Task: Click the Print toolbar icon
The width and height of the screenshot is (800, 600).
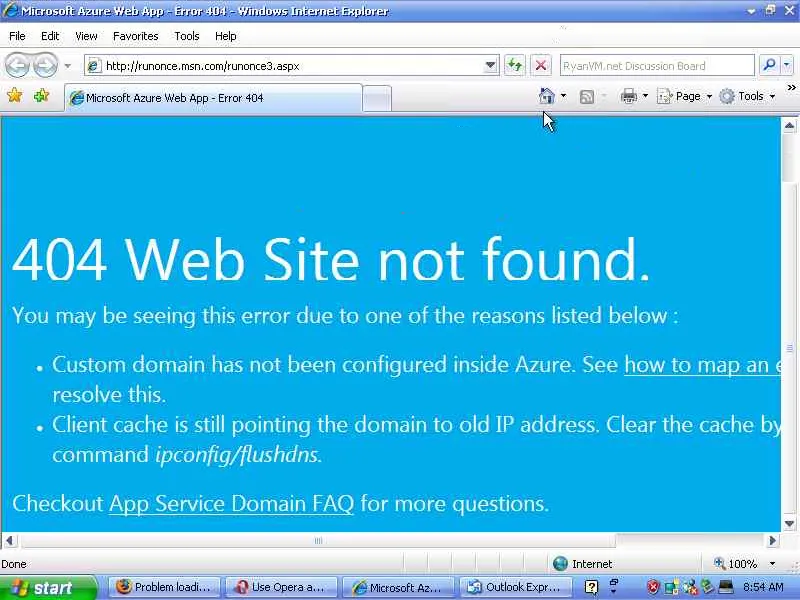Action: pos(629,96)
